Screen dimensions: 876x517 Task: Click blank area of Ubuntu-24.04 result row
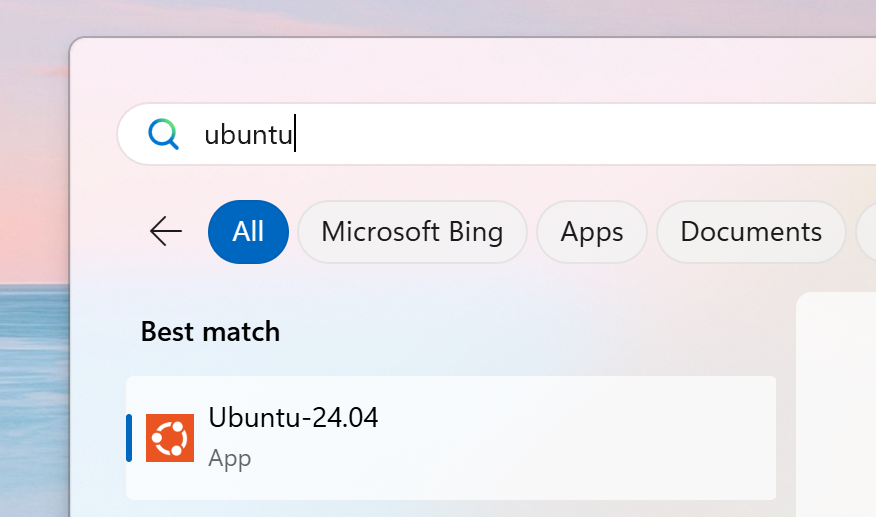pyautogui.click(x=580, y=438)
